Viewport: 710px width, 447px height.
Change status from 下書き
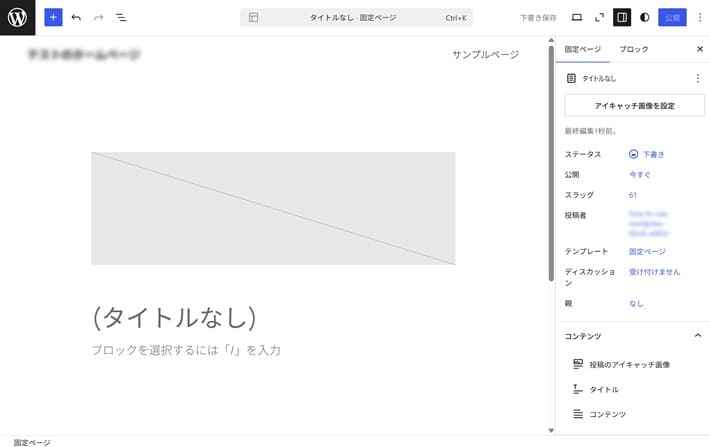pyautogui.click(x=647, y=154)
